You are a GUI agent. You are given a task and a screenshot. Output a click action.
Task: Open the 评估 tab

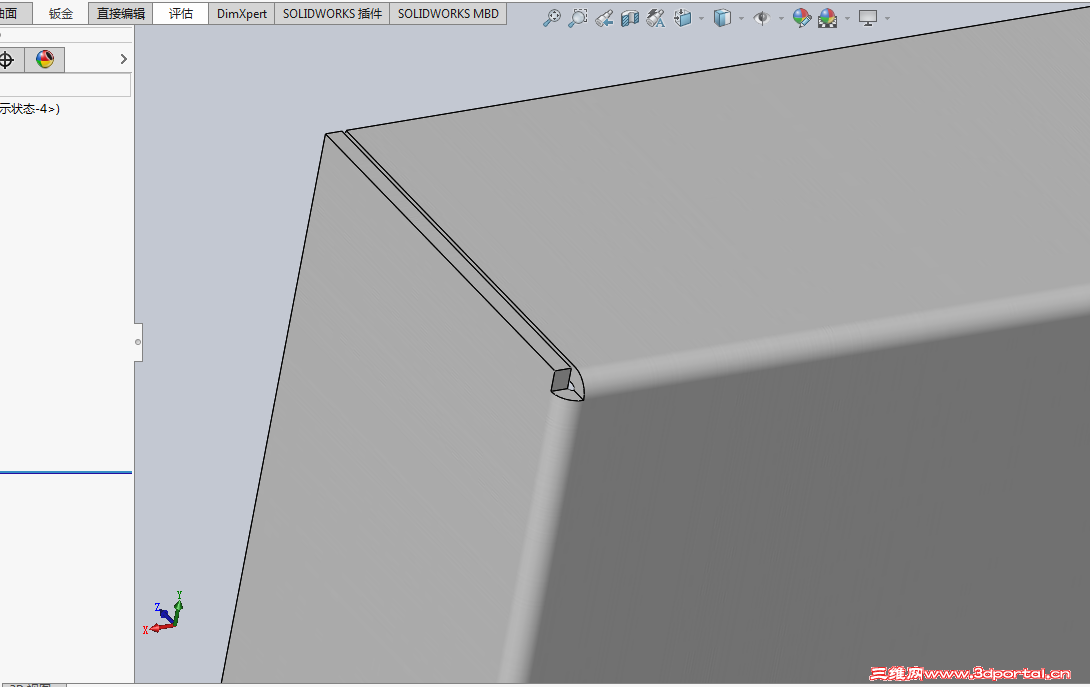click(x=181, y=13)
